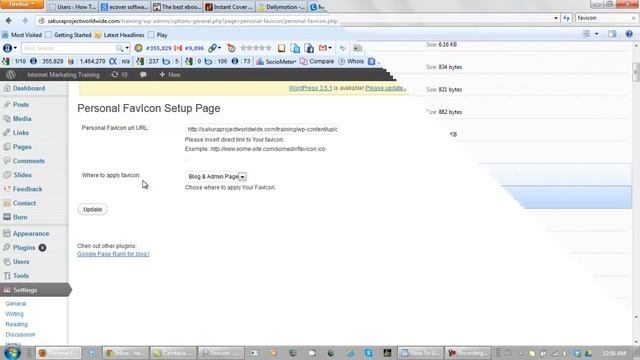Click the Update button
640x360 pixels.
(x=93, y=209)
